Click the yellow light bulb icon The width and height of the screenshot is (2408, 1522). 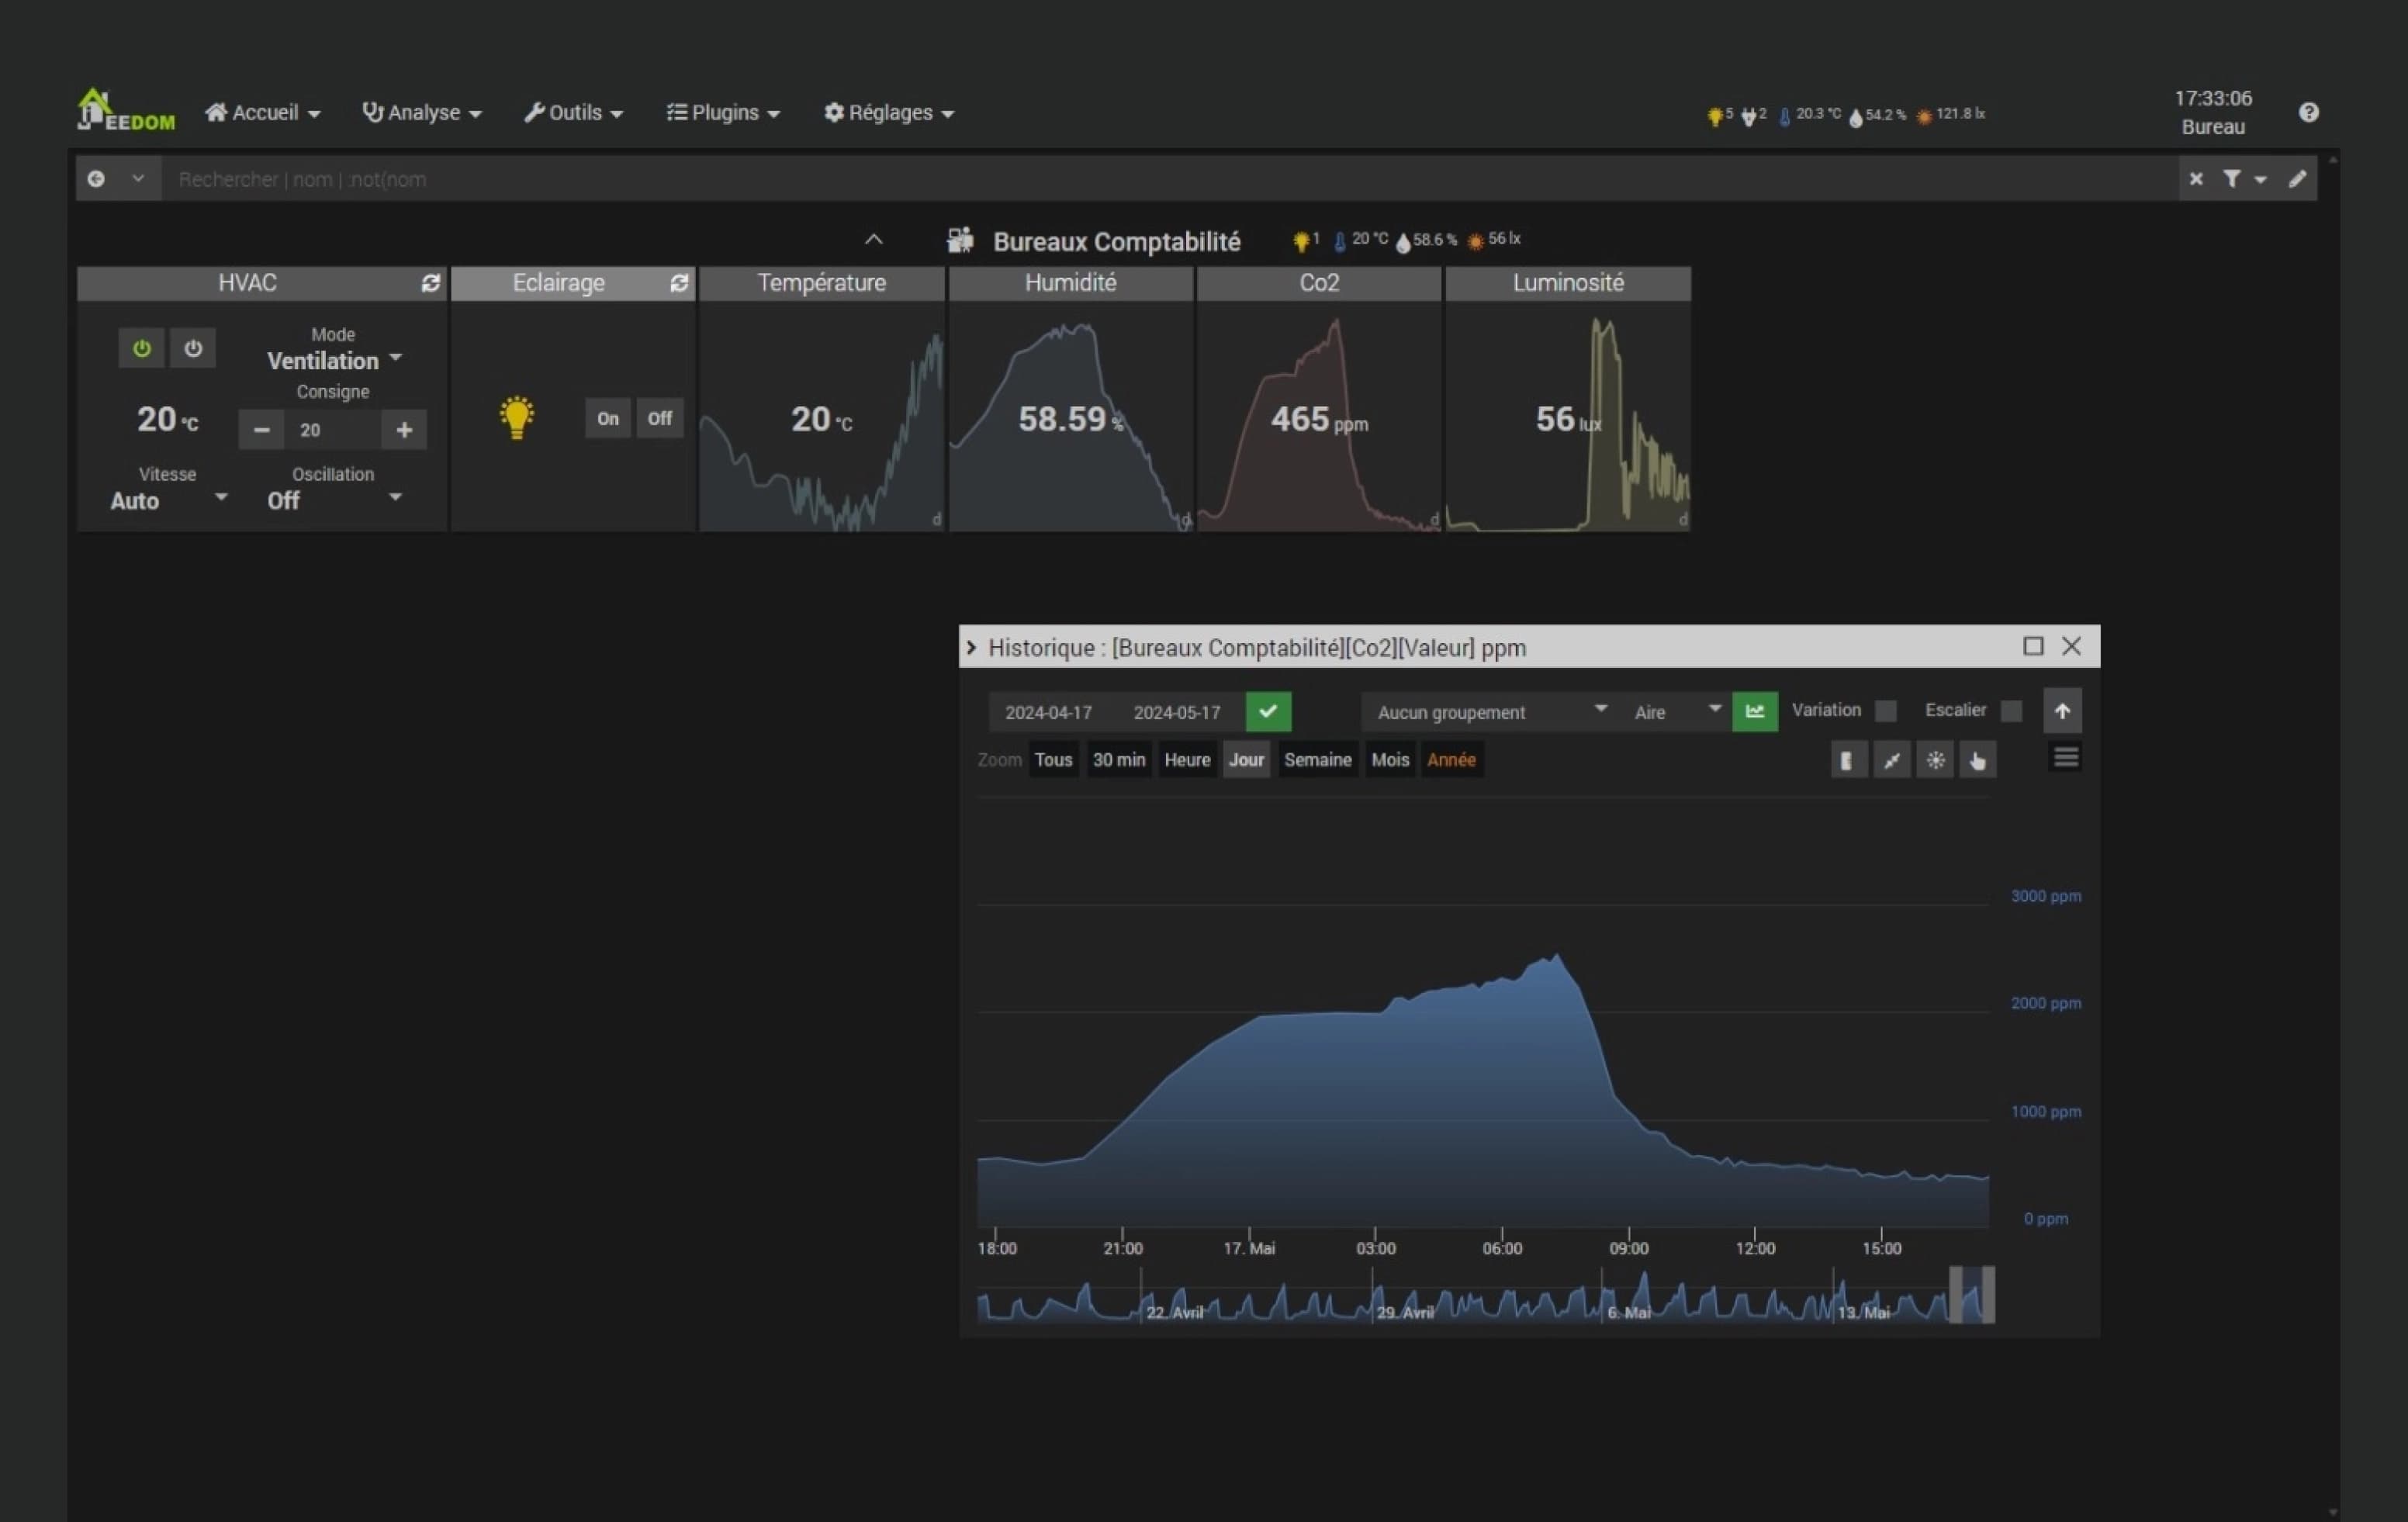(x=517, y=417)
